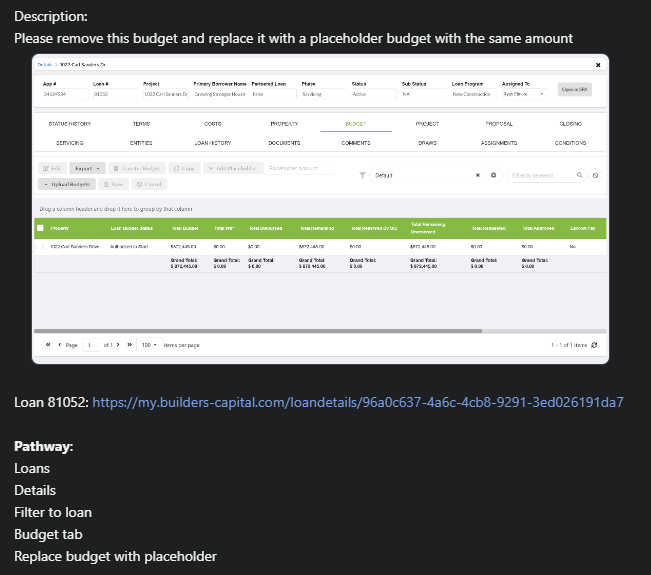Open the 100 items per page dropdown

149,345
